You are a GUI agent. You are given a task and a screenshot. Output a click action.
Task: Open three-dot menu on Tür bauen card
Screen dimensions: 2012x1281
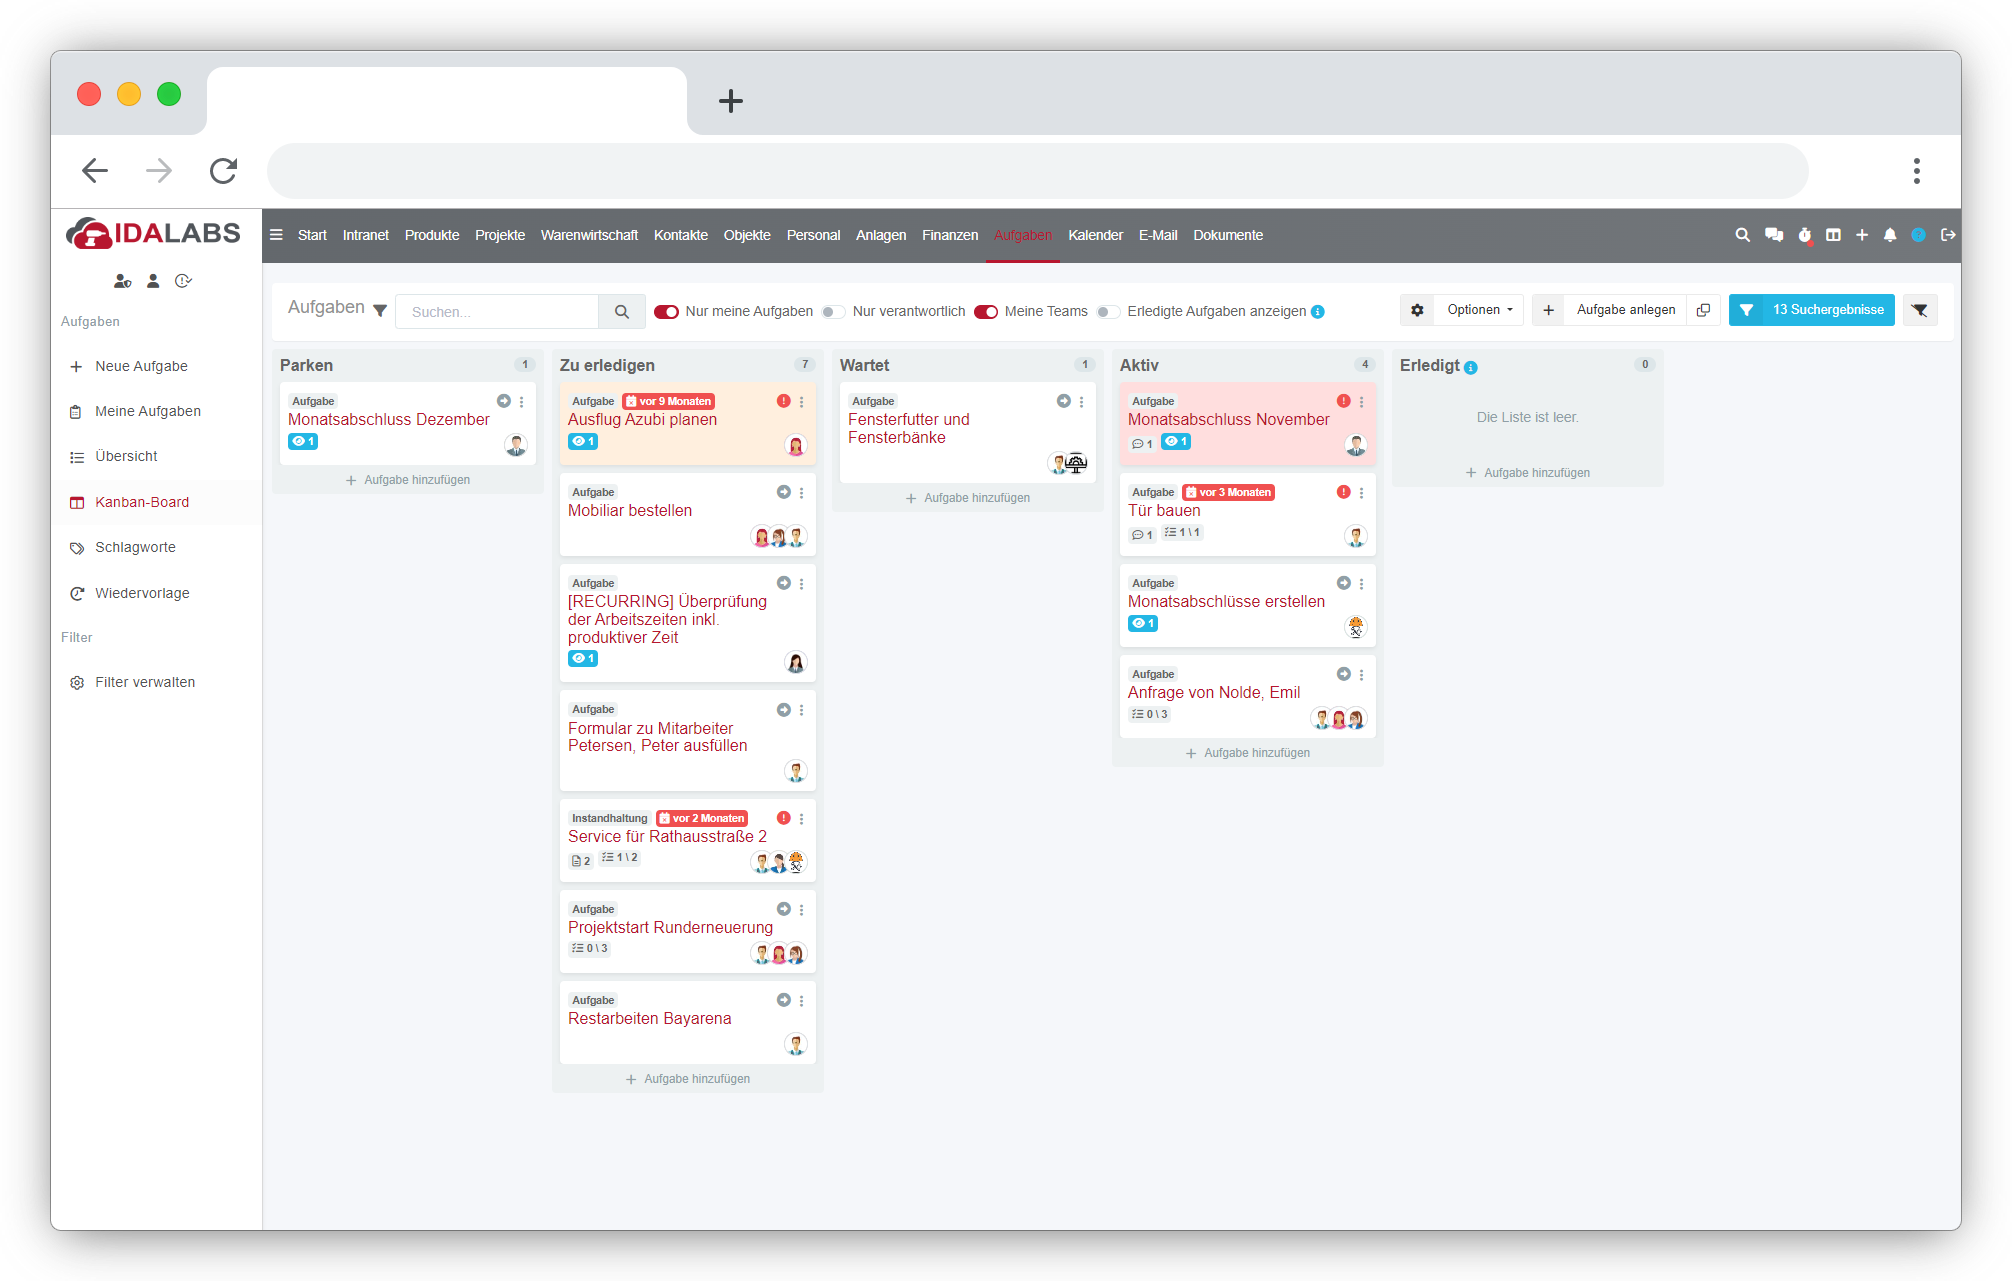tap(1361, 492)
